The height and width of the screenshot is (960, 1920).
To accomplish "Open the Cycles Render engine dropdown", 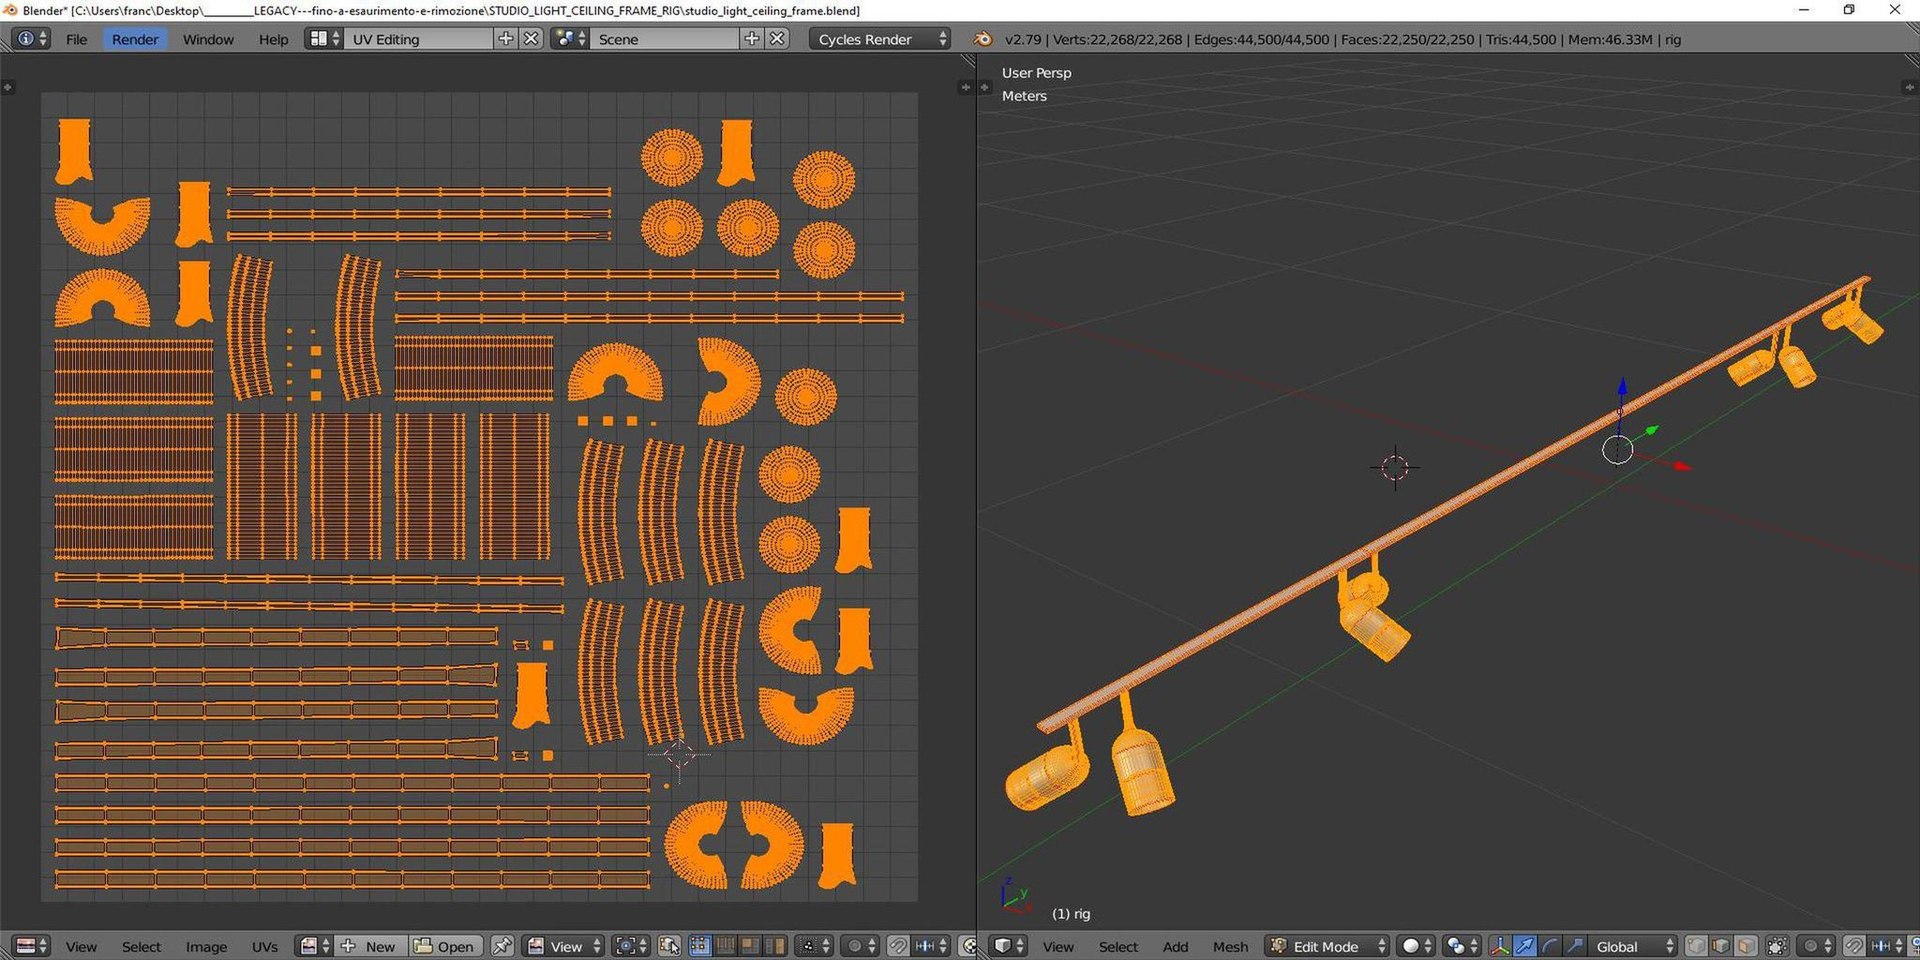I will (879, 39).
